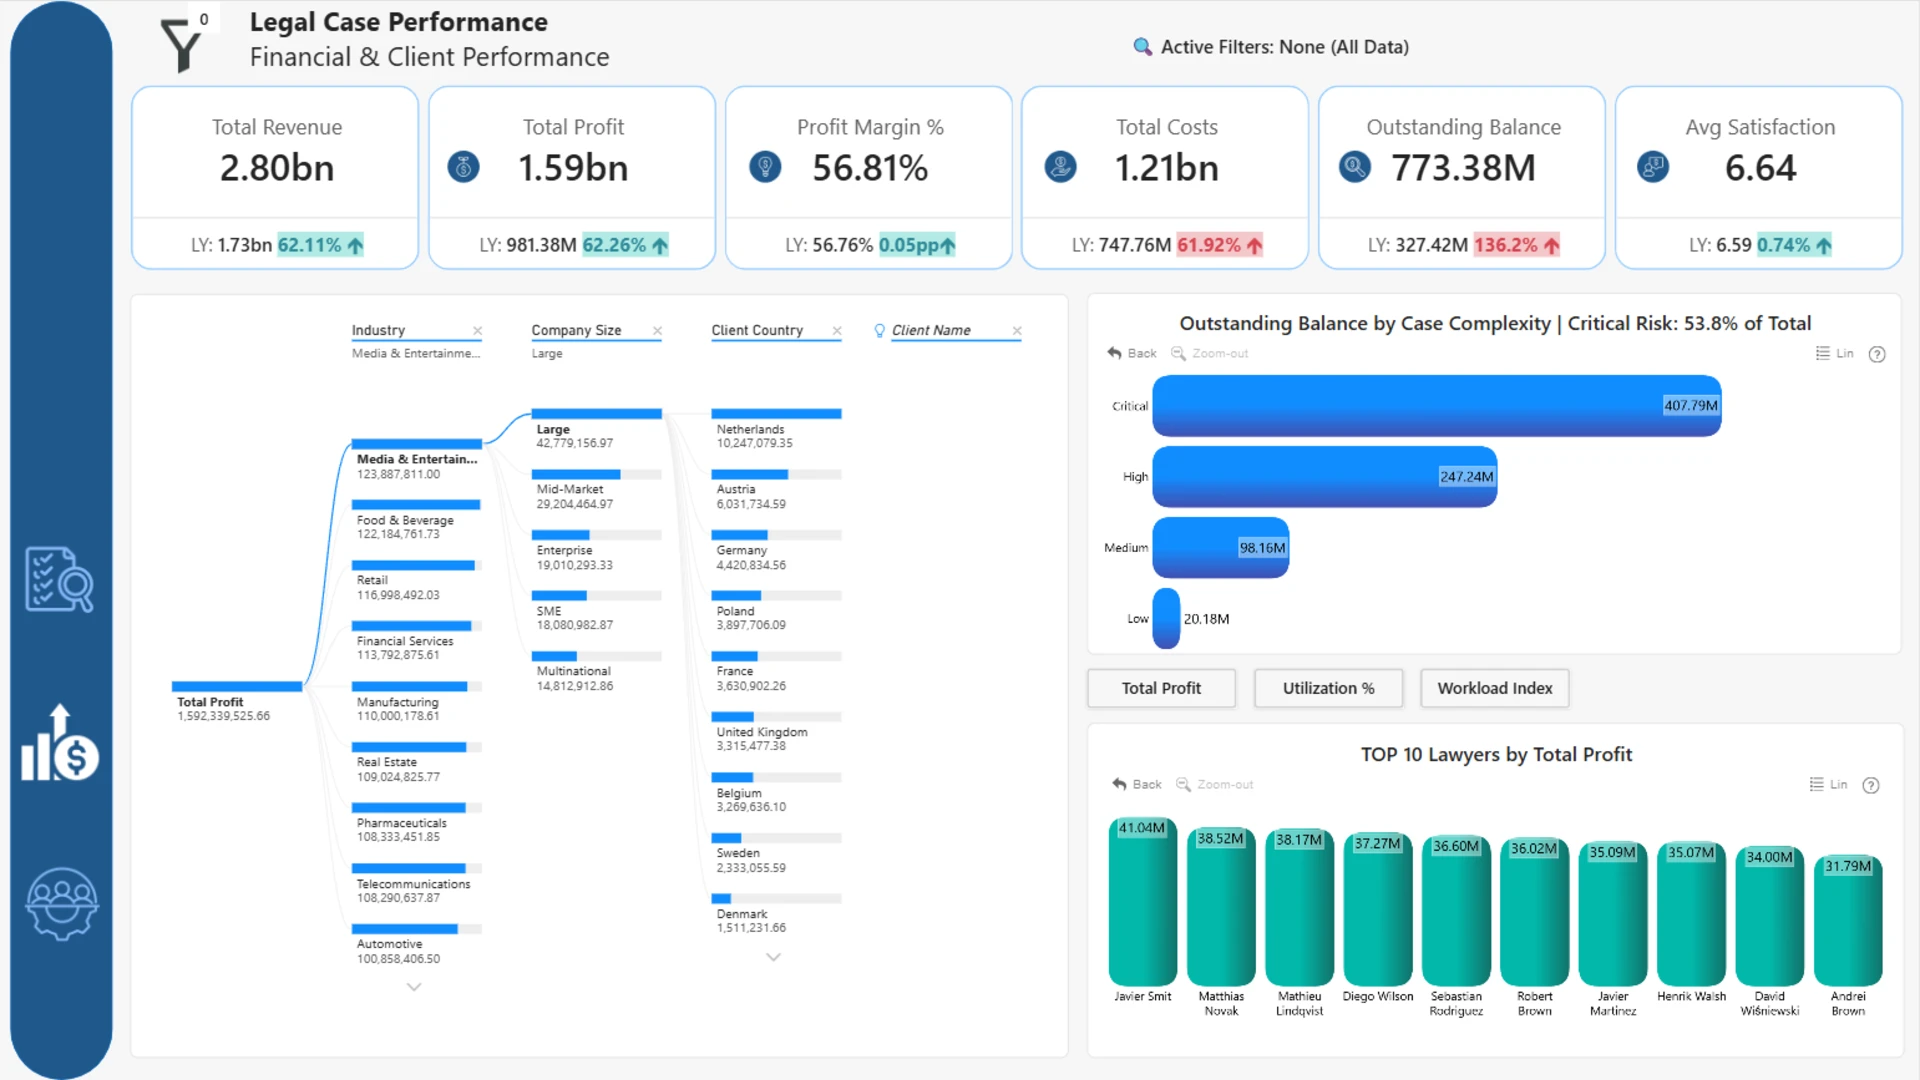Switch to the Total Profit measure
This screenshot has width=1920, height=1080.
[x=1161, y=688]
